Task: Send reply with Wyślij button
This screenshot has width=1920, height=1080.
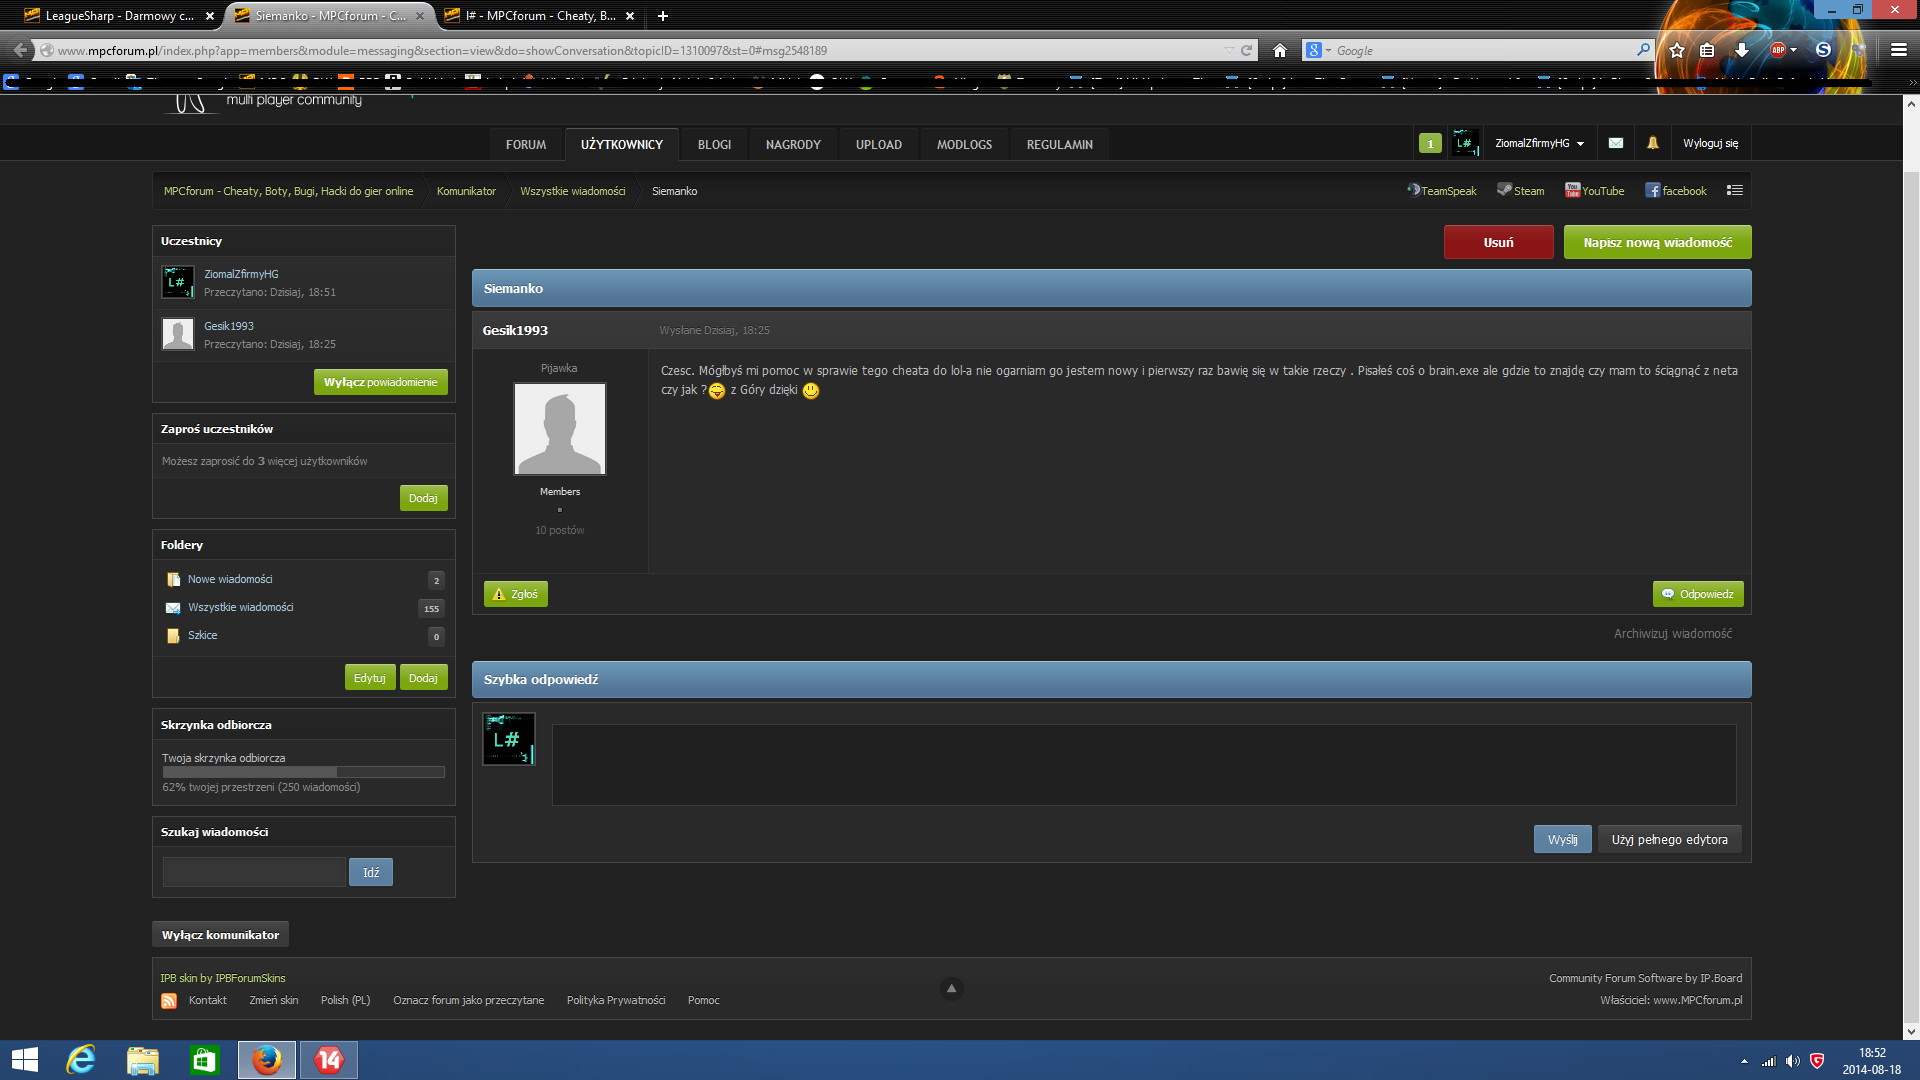Action: 1562,839
